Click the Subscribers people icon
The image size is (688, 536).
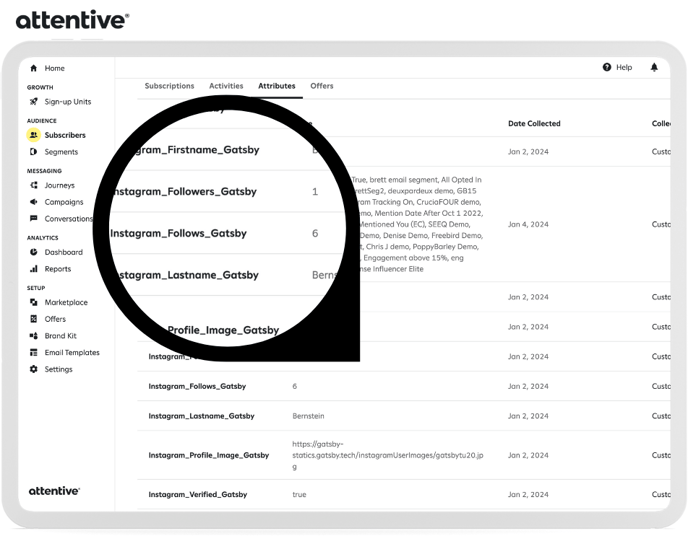pos(33,135)
